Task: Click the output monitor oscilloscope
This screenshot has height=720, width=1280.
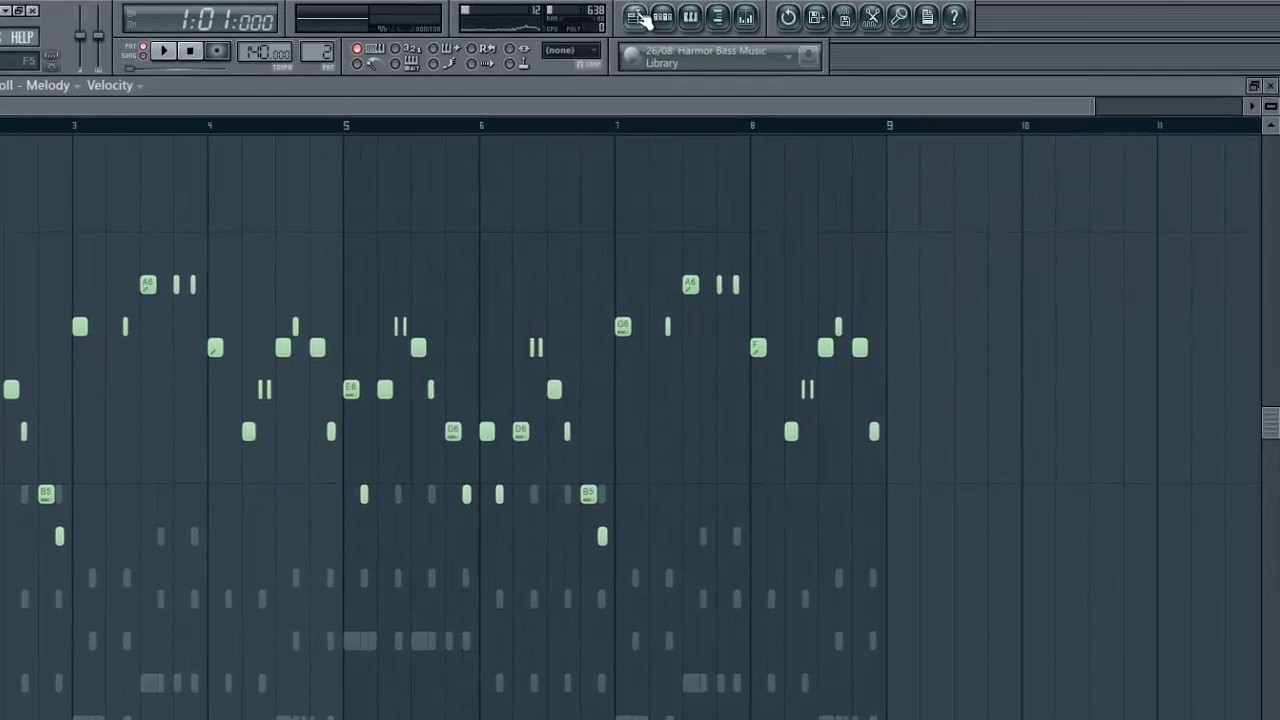Action: (368, 19)
